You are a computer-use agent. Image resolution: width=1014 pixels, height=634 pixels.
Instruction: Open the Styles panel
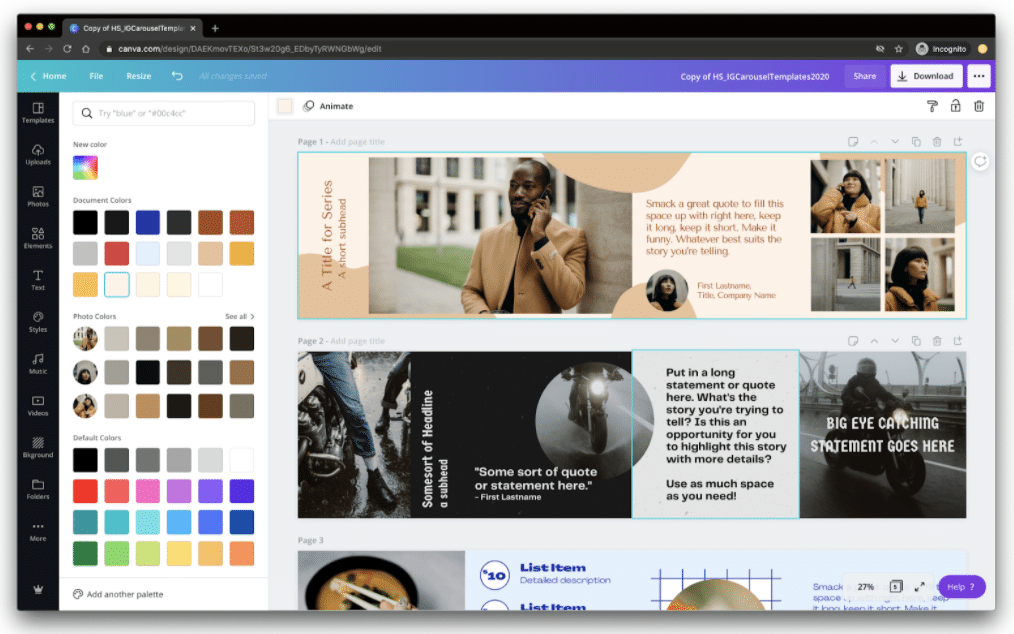tap(38, 322)
